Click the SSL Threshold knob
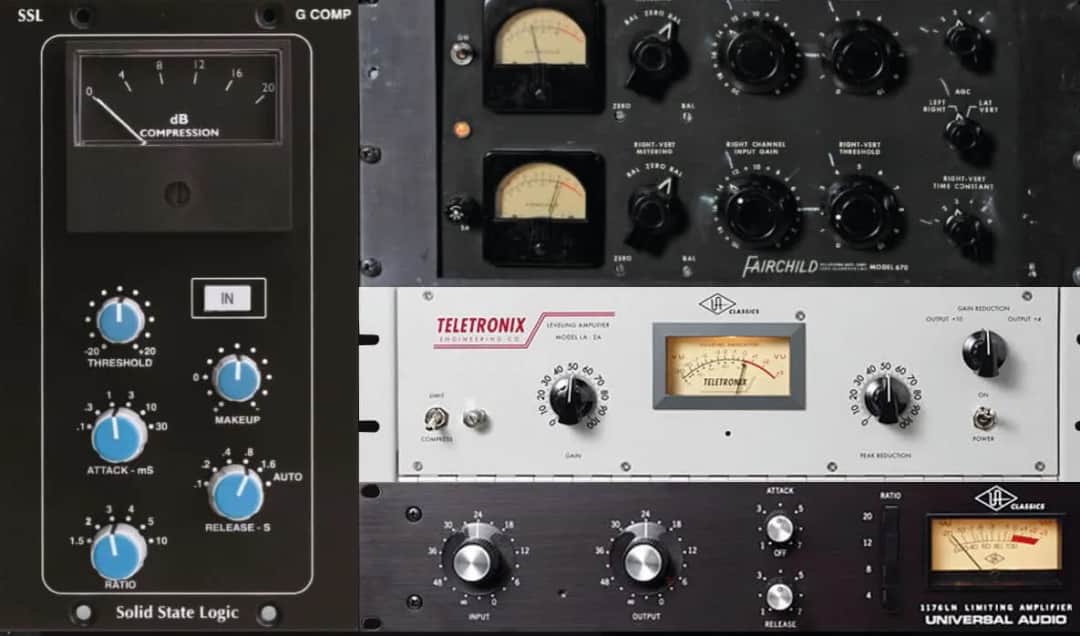The width and height of the screenshot is (1080, 636). [120, 320]
